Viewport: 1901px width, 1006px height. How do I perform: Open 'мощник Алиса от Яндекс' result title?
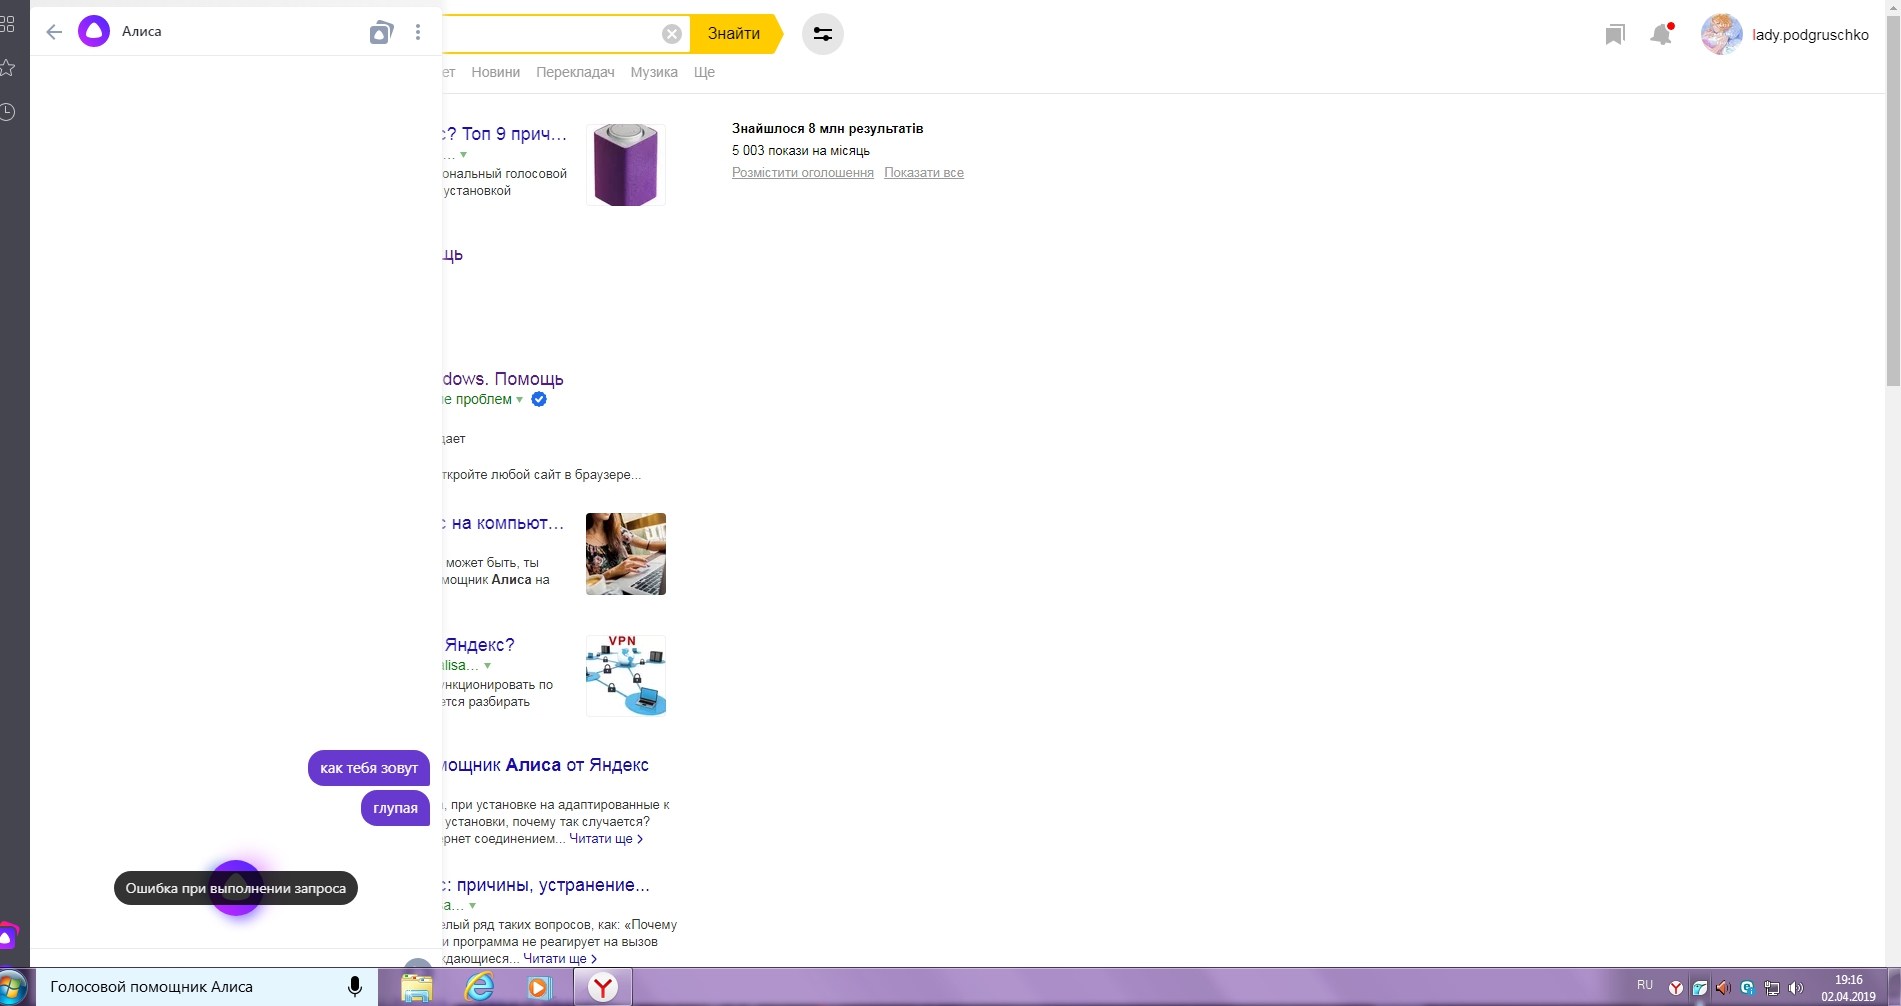coord(545,765)
